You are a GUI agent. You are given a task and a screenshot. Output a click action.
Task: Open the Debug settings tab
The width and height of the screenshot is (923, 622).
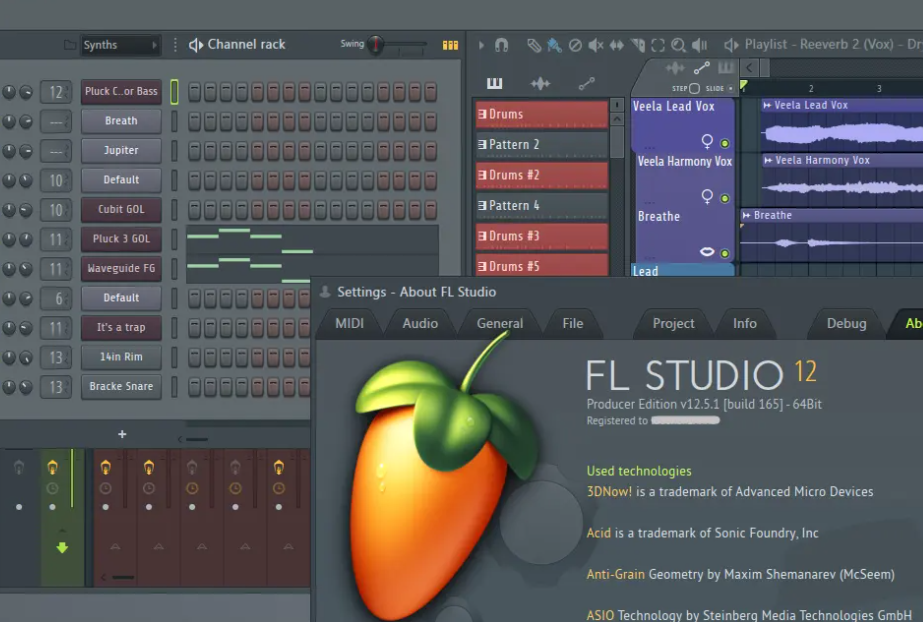click(x=846, y=324)
